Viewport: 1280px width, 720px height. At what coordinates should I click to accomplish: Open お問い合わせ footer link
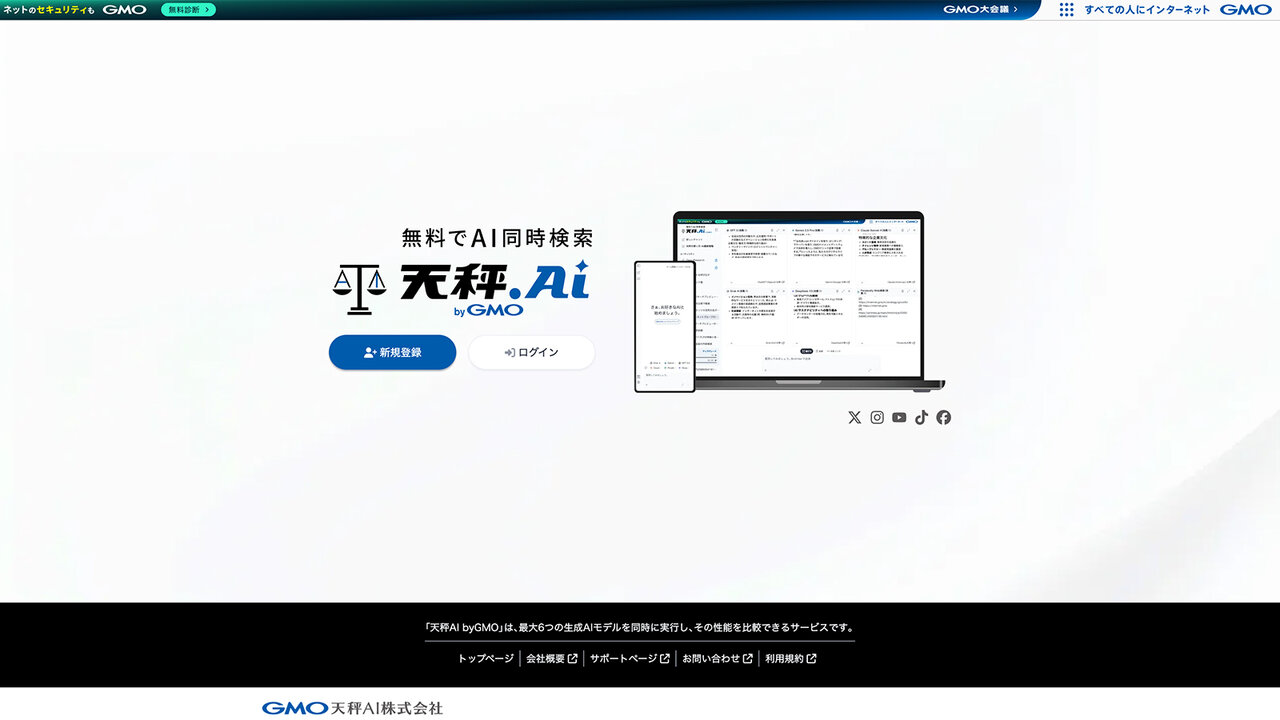pos(717,658)
